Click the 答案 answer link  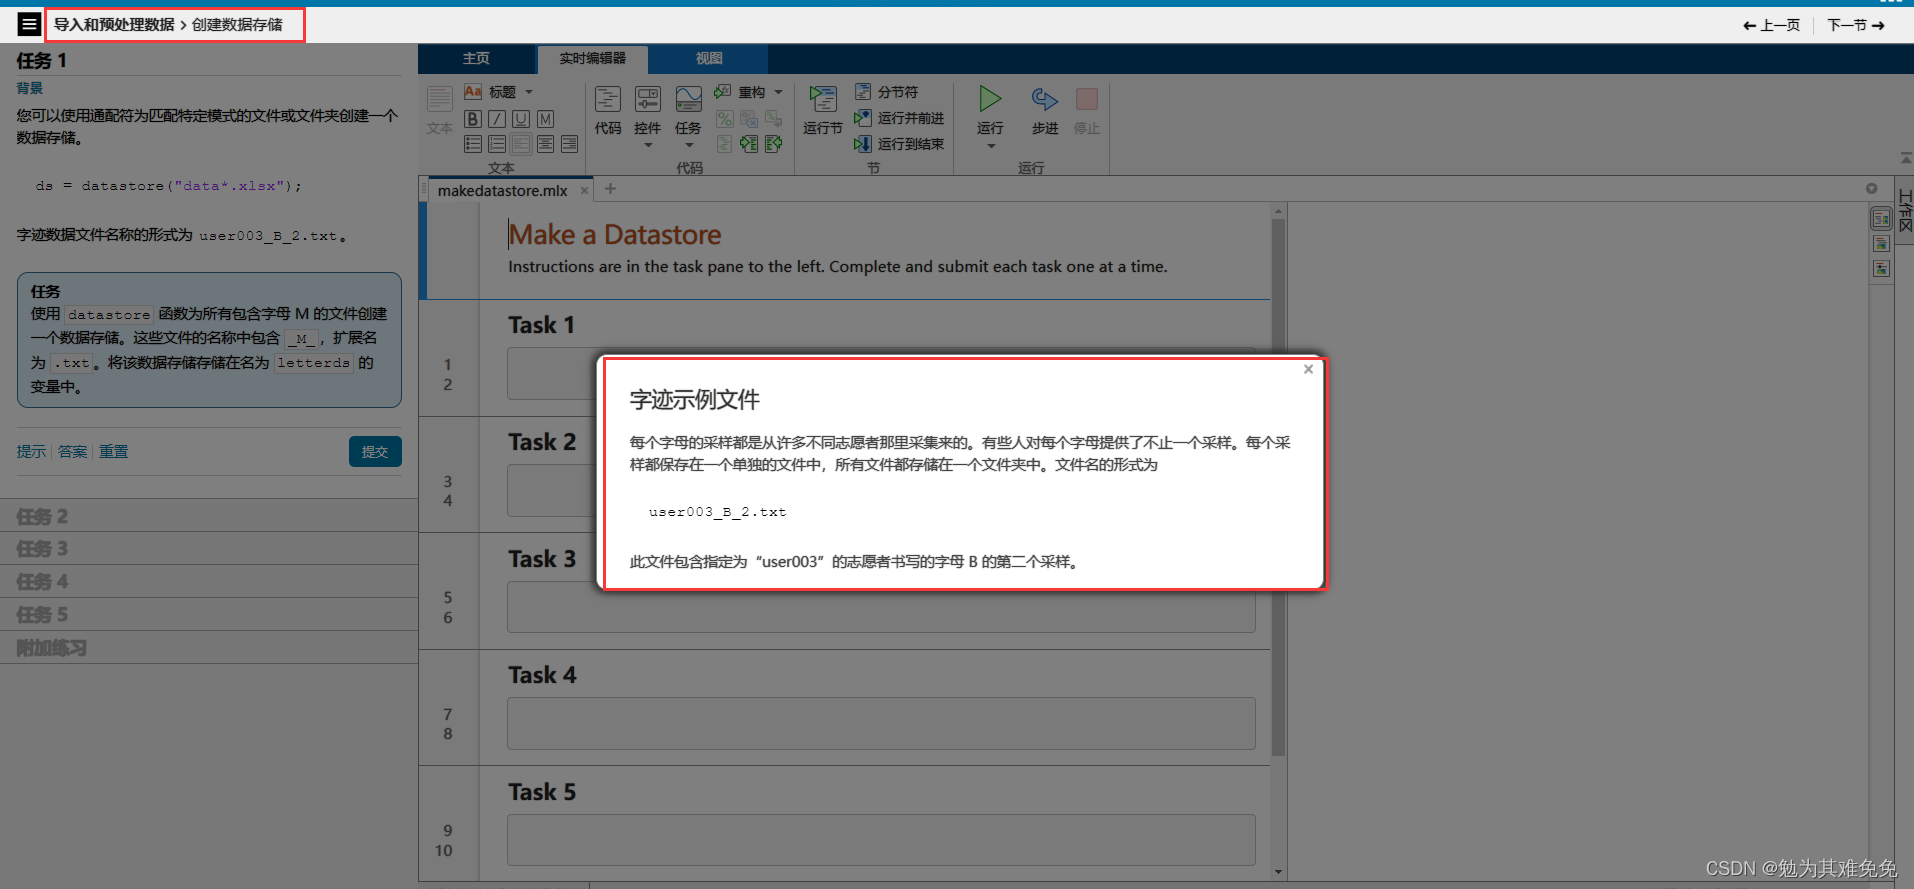pyautogui.click(x=72, y=451)
